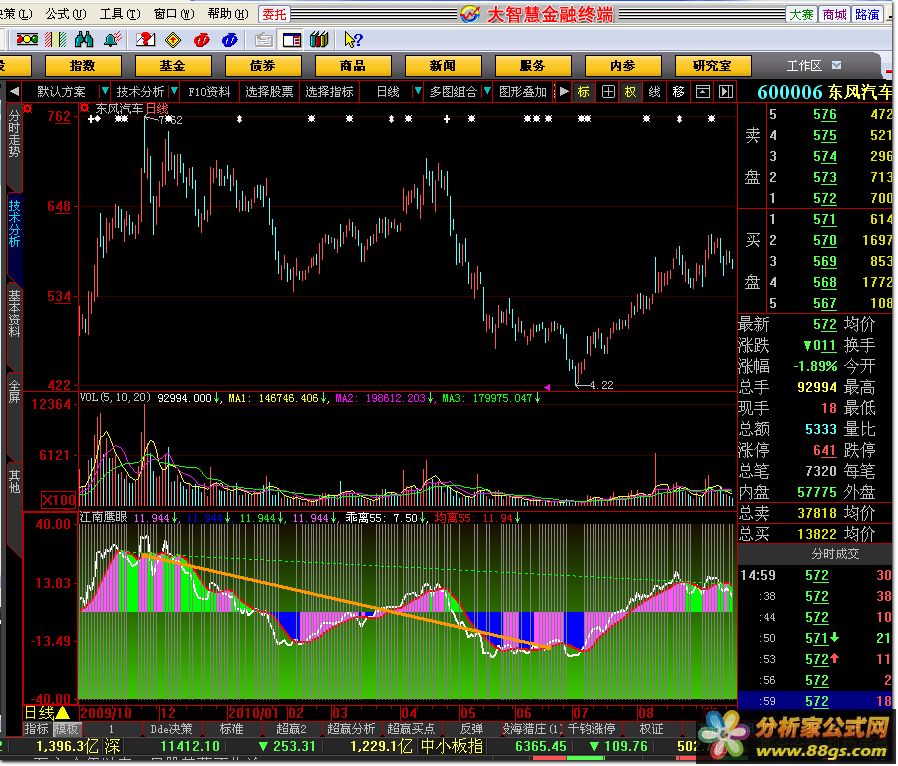Click the 研究室 category button

(713, 66)
